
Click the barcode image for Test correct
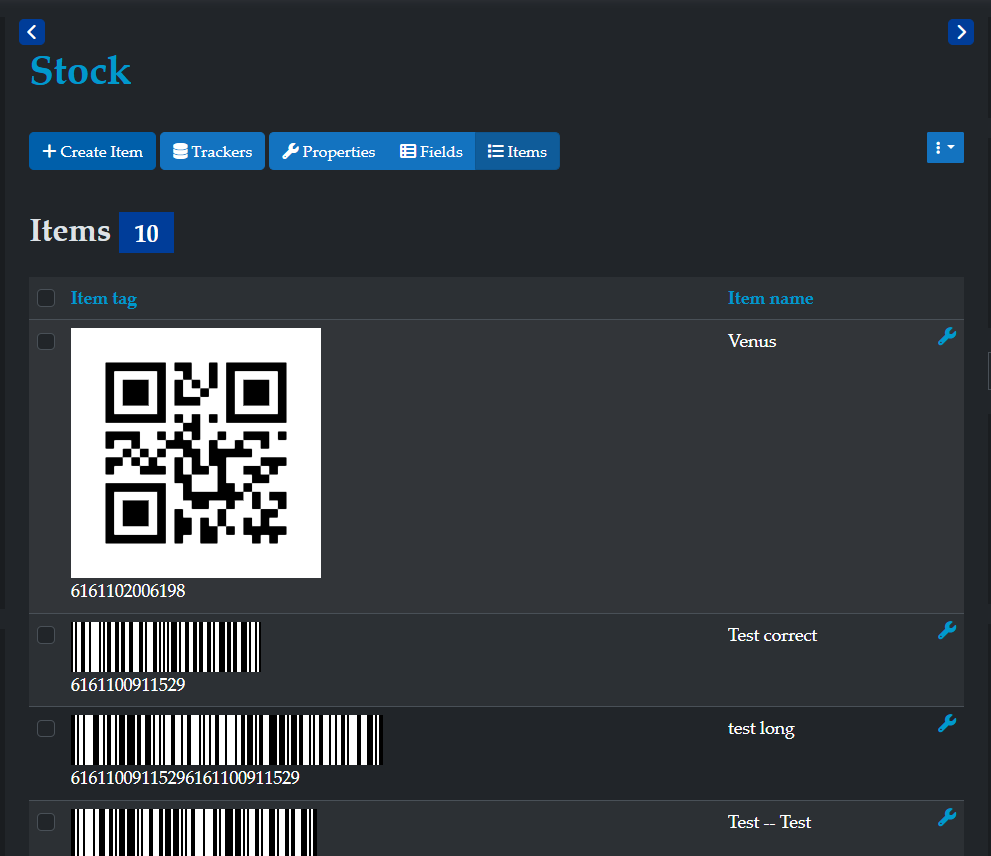(x=166, y=647)
